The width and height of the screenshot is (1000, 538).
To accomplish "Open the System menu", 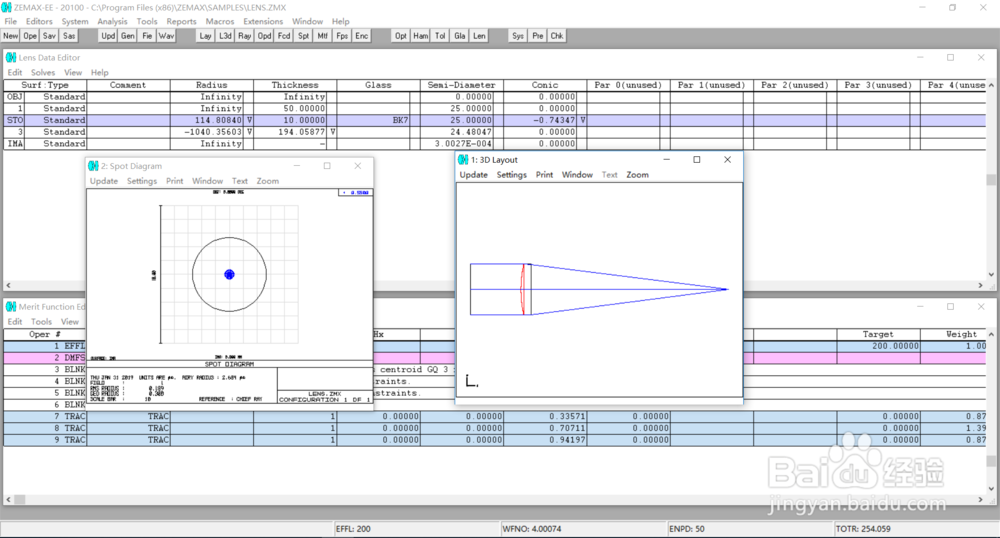I will coord(75,22).
